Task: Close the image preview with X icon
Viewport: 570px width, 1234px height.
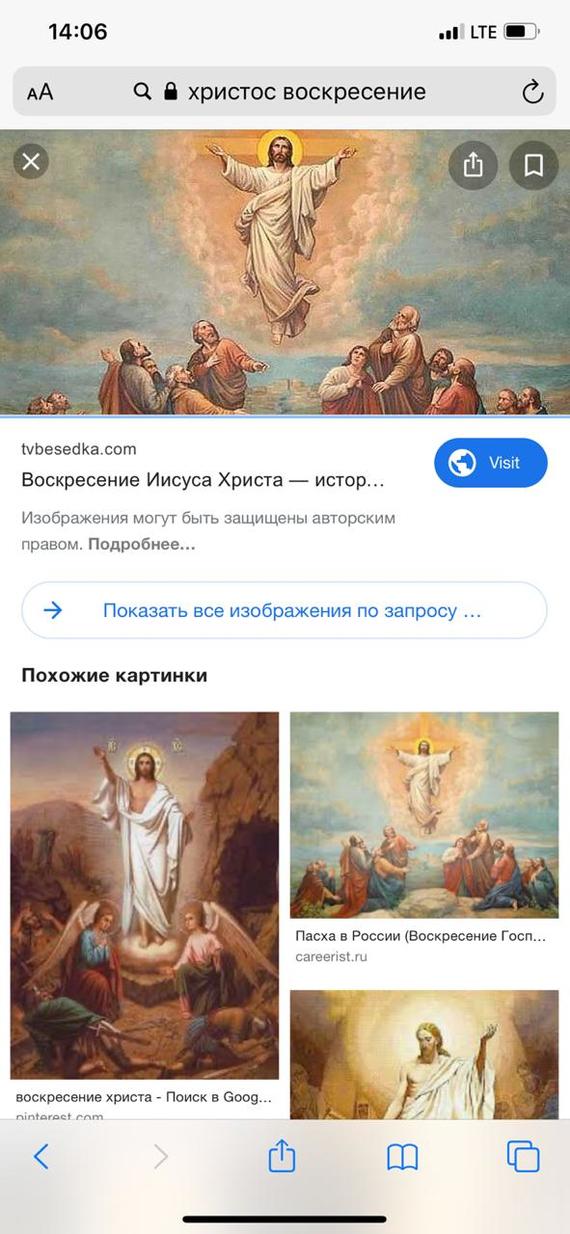Action: coord(31,161)
